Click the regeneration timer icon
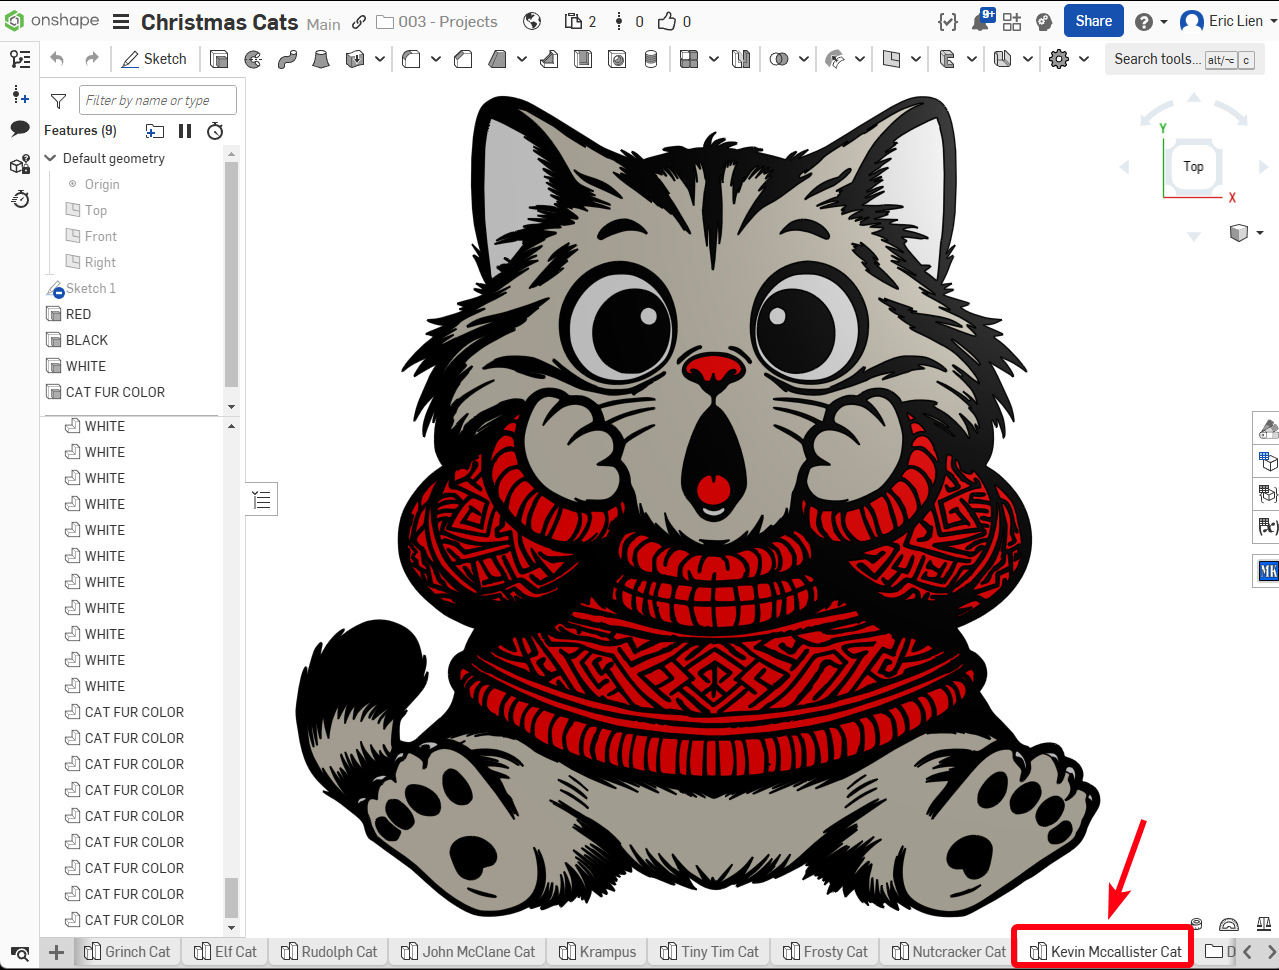The image size is (1279, 970). [x=215, y=131]
